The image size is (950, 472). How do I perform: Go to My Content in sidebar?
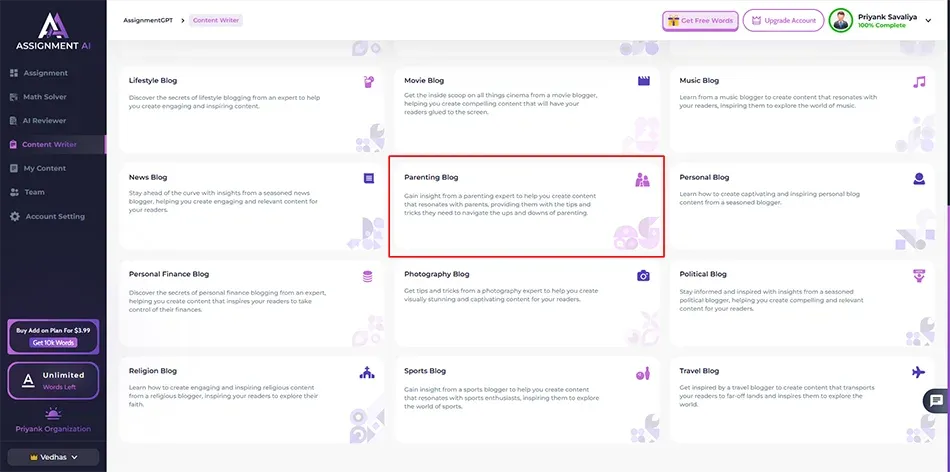point(44,168)
